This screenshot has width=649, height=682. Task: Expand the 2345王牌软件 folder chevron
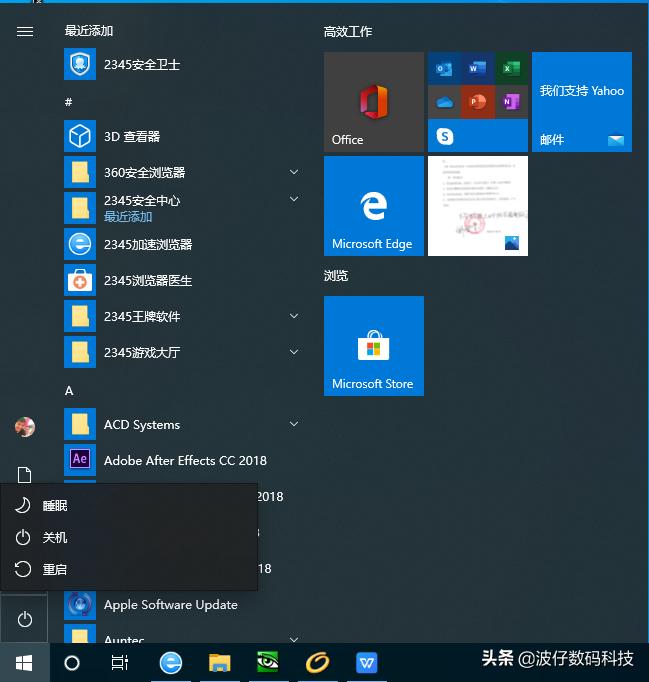294,316
